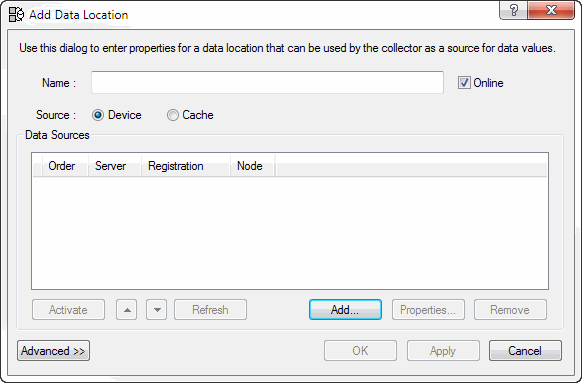Click the help question mark button
Screen dimensions: 582x383
tap(513, 10)
